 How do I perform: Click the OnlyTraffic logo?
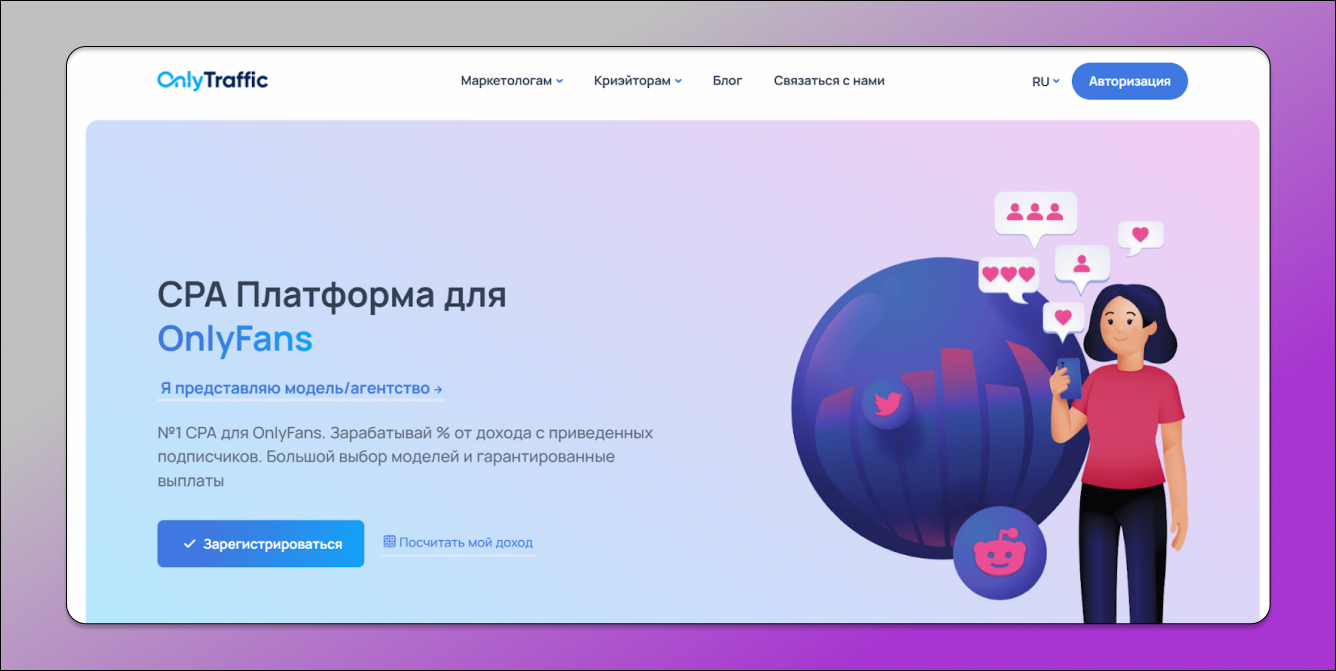click(x=212, y=80)
